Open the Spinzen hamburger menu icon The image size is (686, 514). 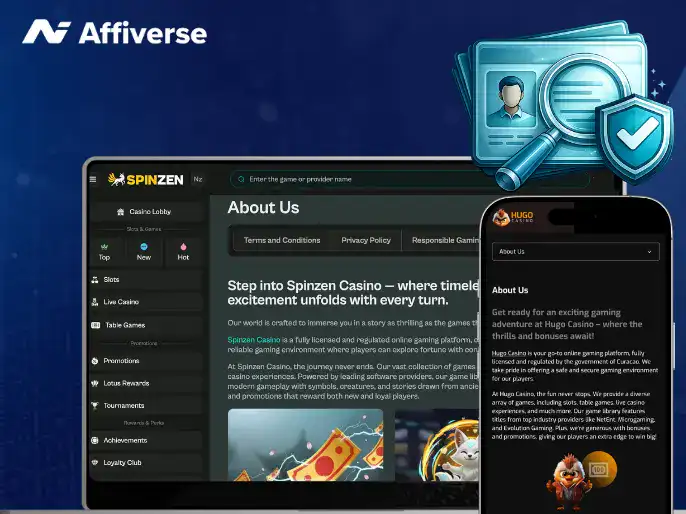point(93,179)
